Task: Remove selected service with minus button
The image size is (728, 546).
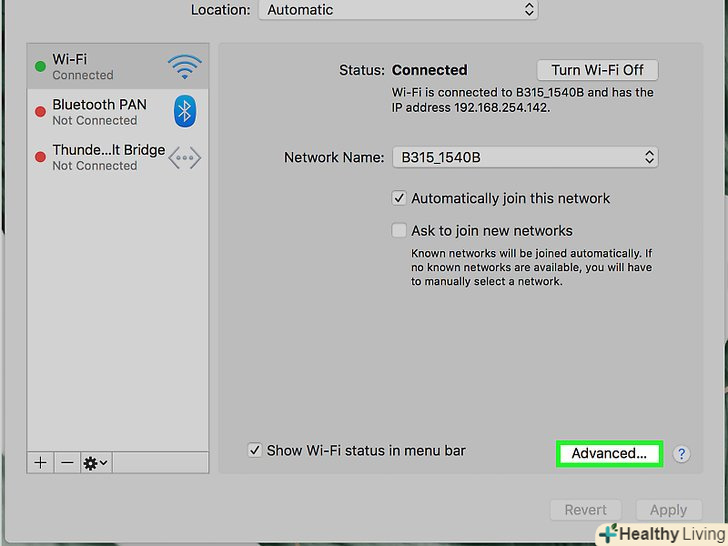Action: coord(67,462)
